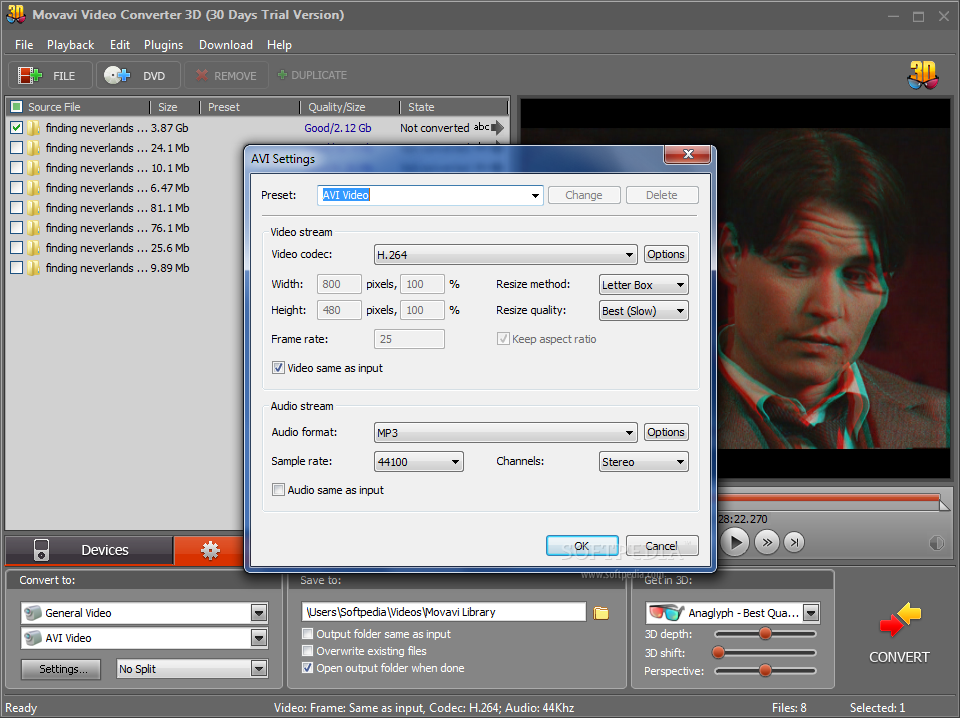Open the Plugins menu

coord(163,45)
